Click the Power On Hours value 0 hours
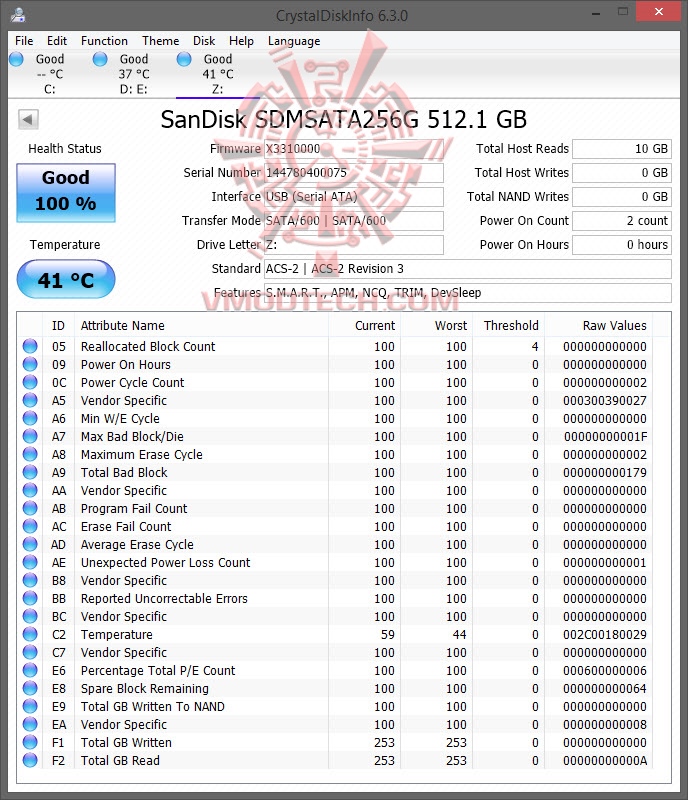The height and width of the screenshot is (800, 688). (x=622, y=245)
